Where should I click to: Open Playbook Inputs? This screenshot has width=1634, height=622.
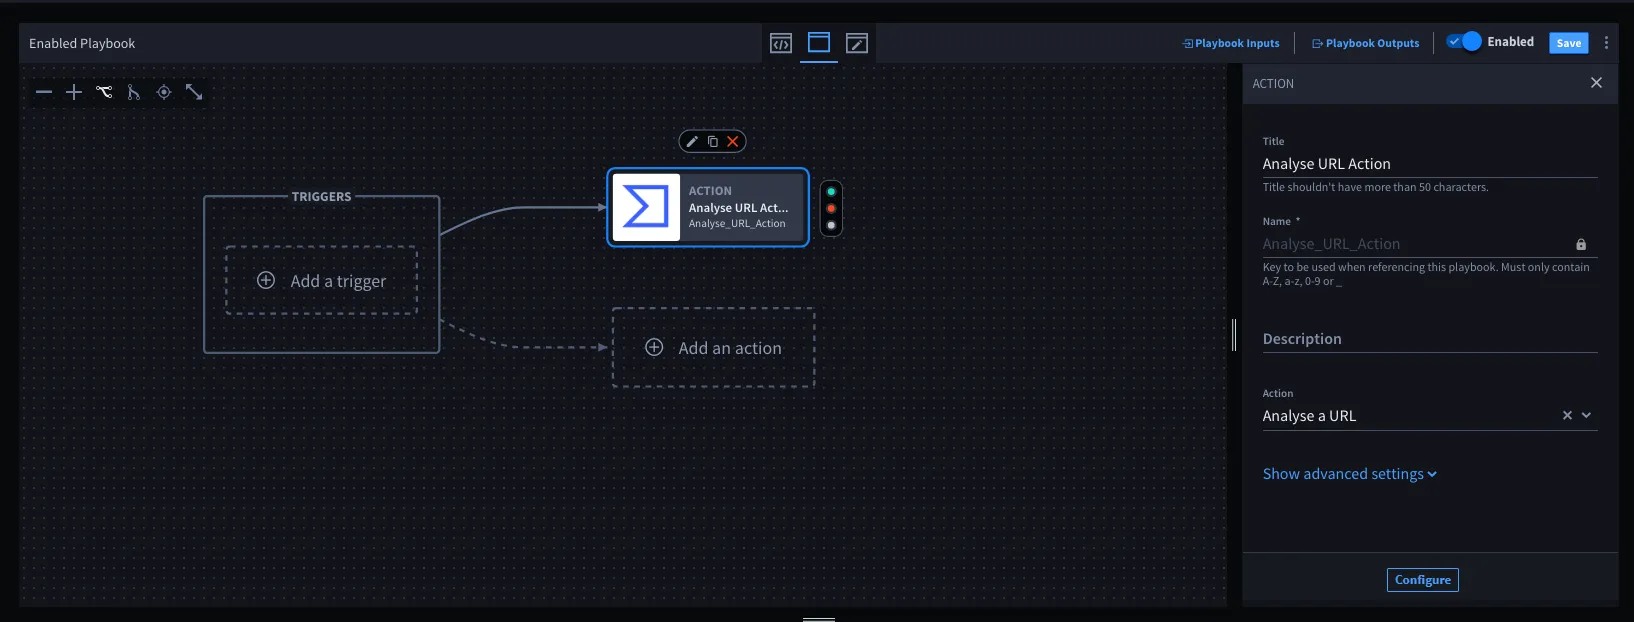click(x=1231, y=43)
